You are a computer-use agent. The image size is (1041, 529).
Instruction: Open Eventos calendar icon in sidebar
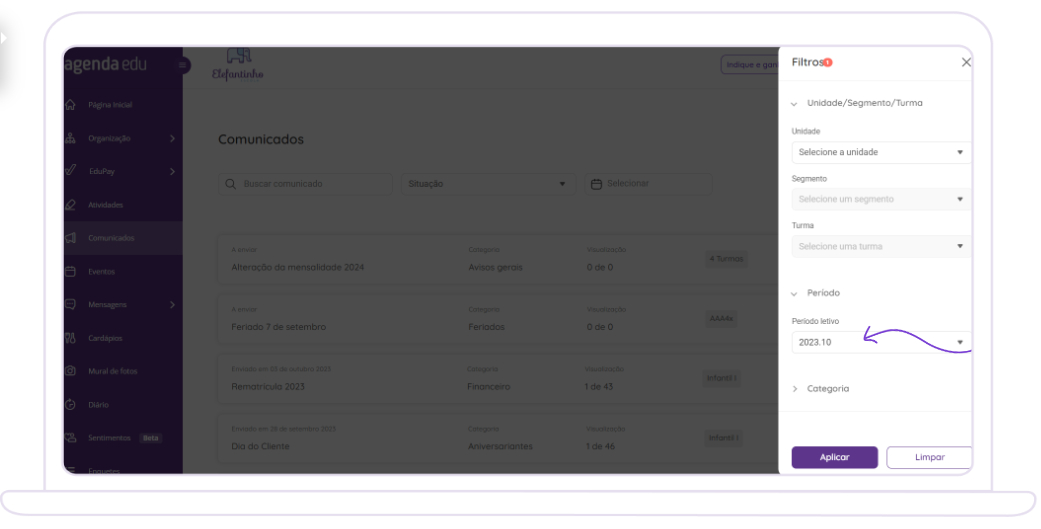click(70, 271)
